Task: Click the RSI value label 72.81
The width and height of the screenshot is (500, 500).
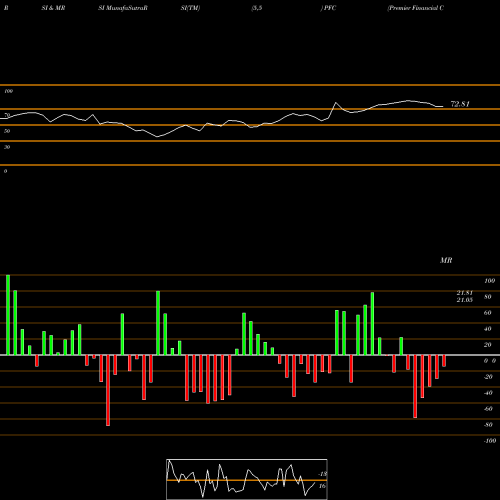Action: pyautogui.click(x=460, y=104)
